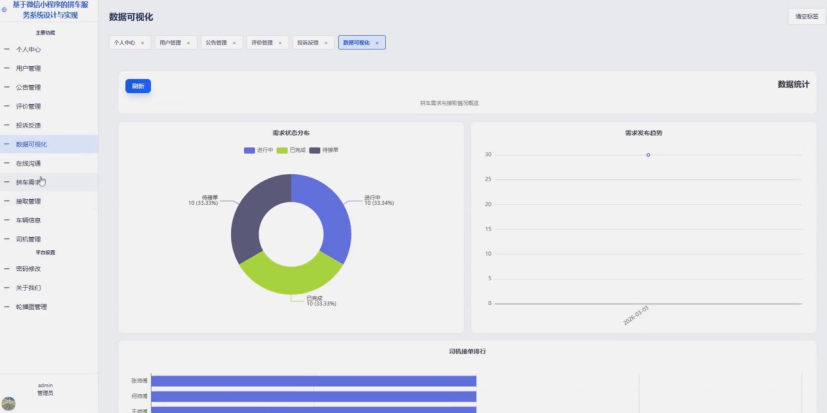Open 接取管理 in the sidebar menu
The image size is (827, 413).
(x=49, y=201)
